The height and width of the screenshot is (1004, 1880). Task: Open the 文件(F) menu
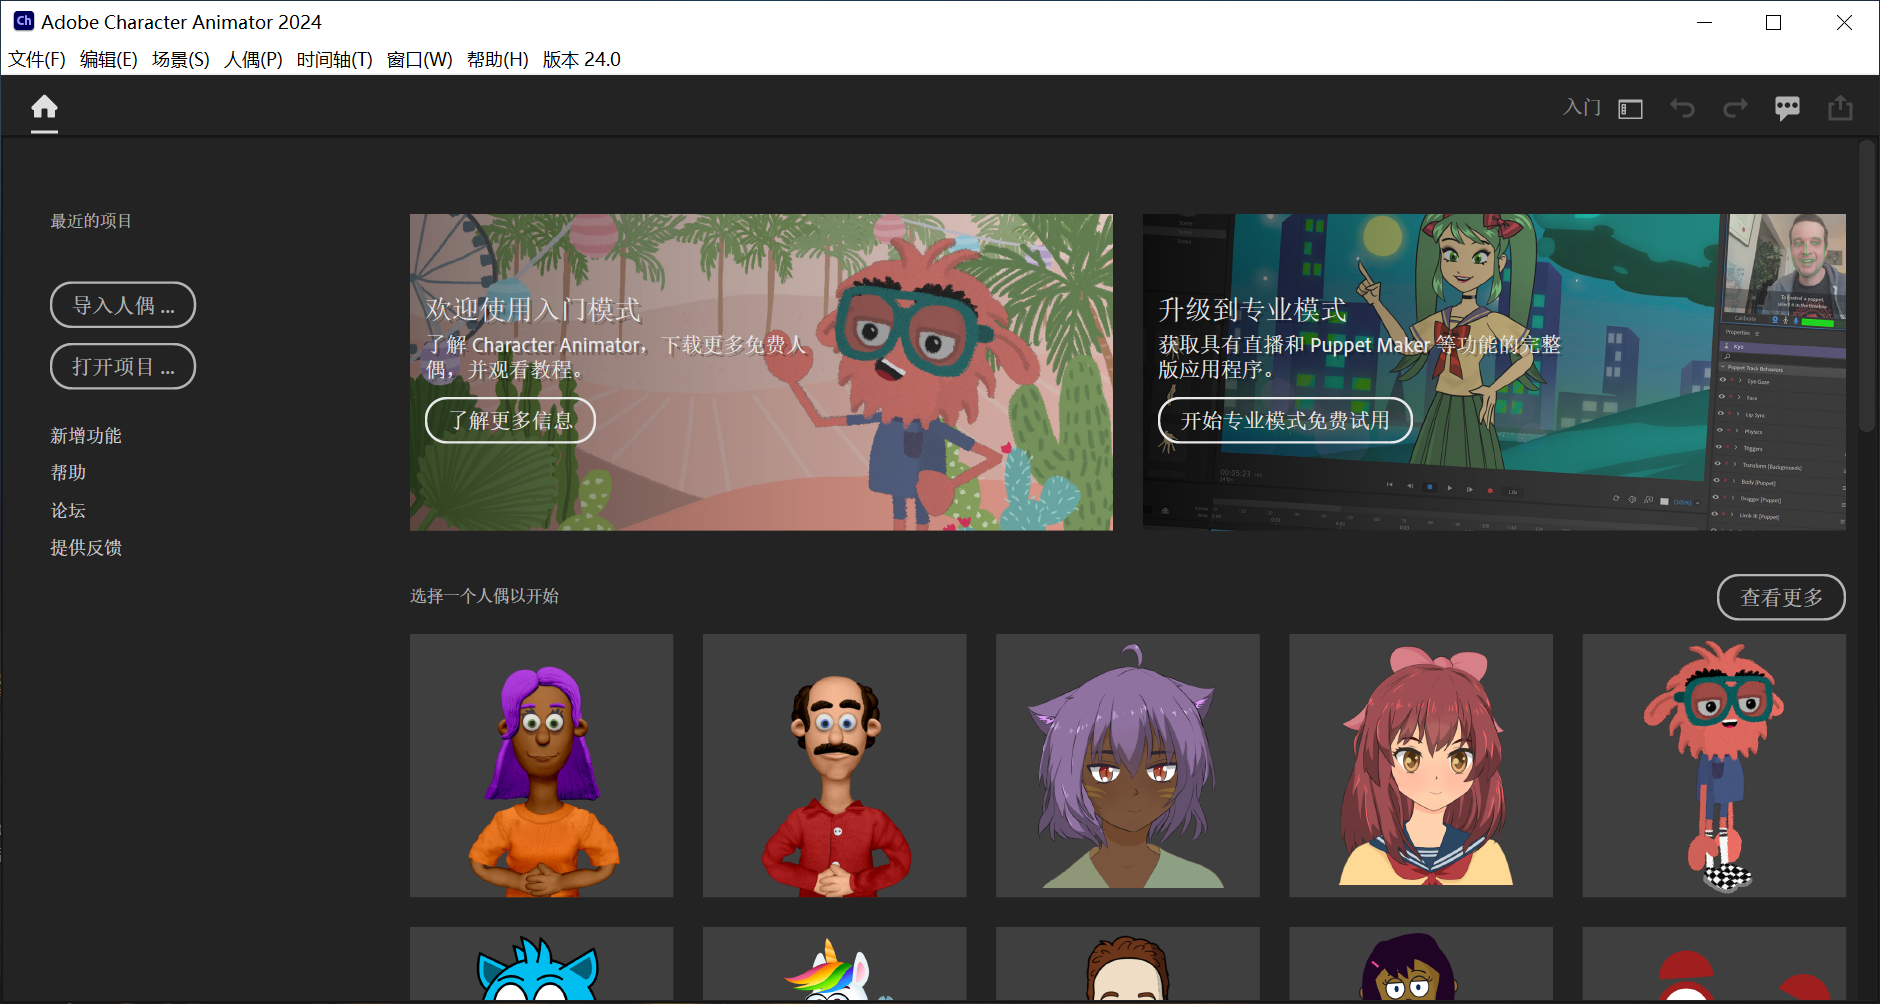37,59
